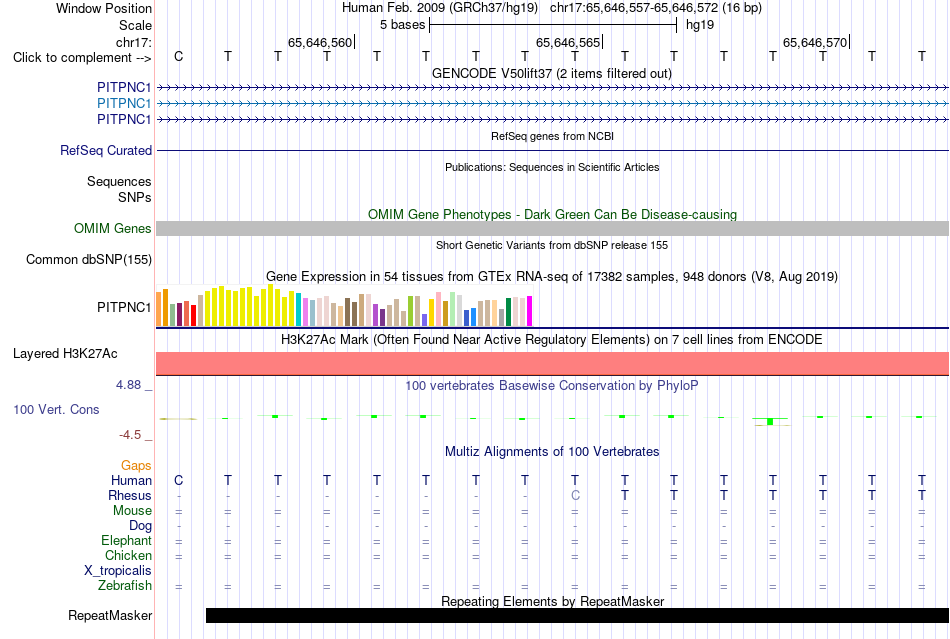
Task: Click the Rhesus species label
Action: tap(130, 495)
